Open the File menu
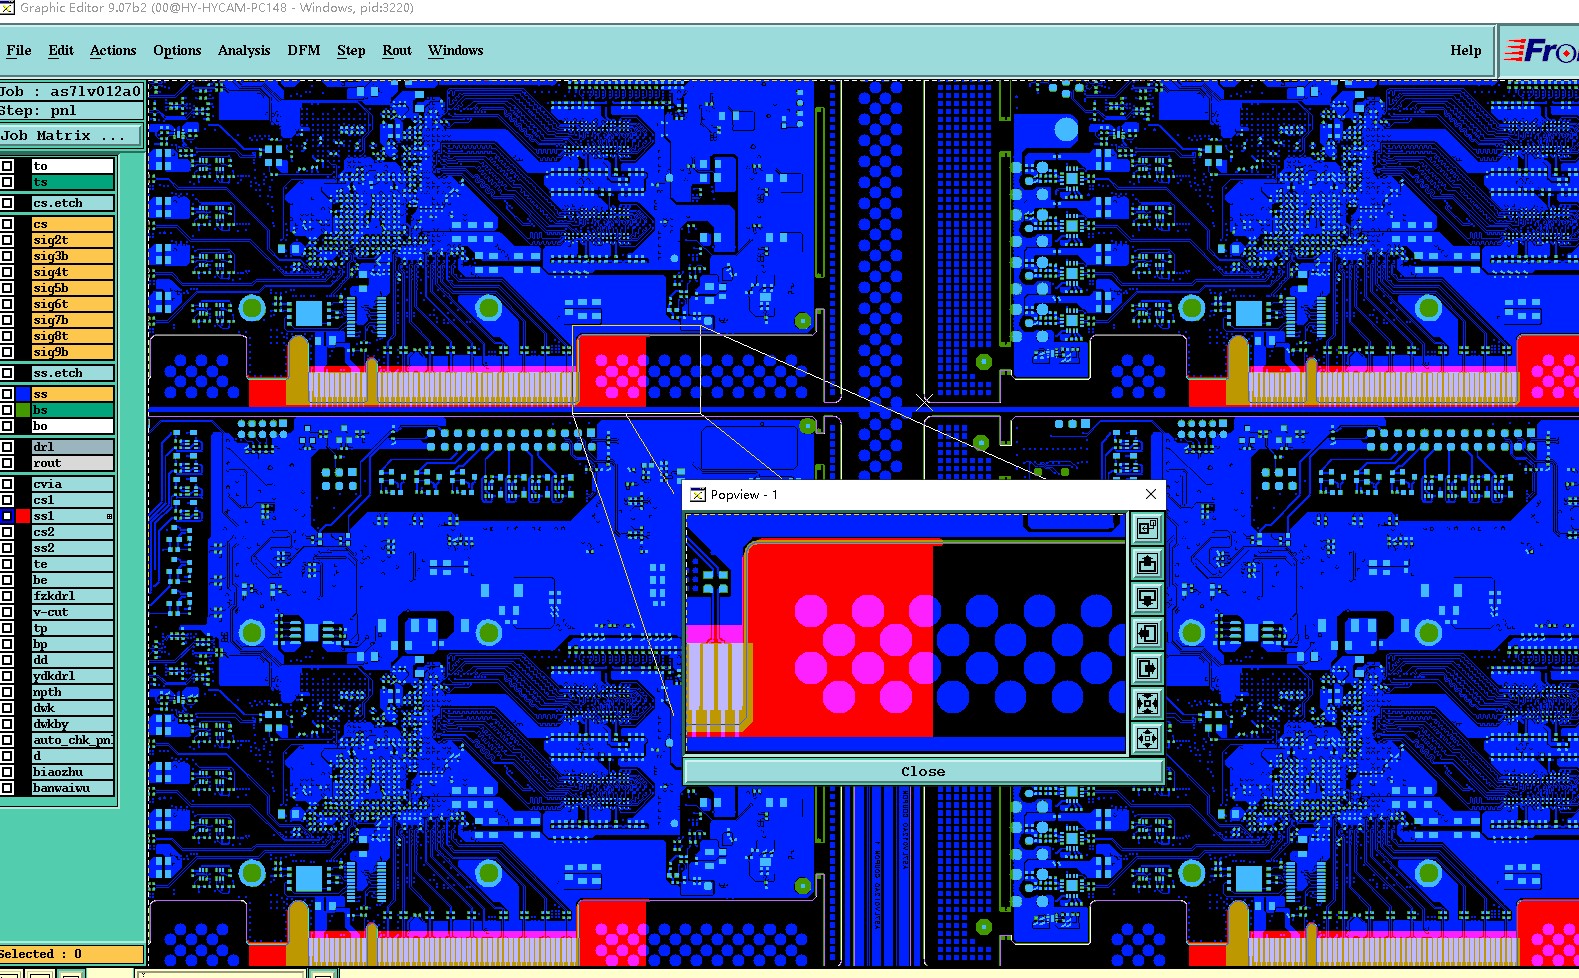The width and height of the screenshot is (1579, 978). point(18,50)
